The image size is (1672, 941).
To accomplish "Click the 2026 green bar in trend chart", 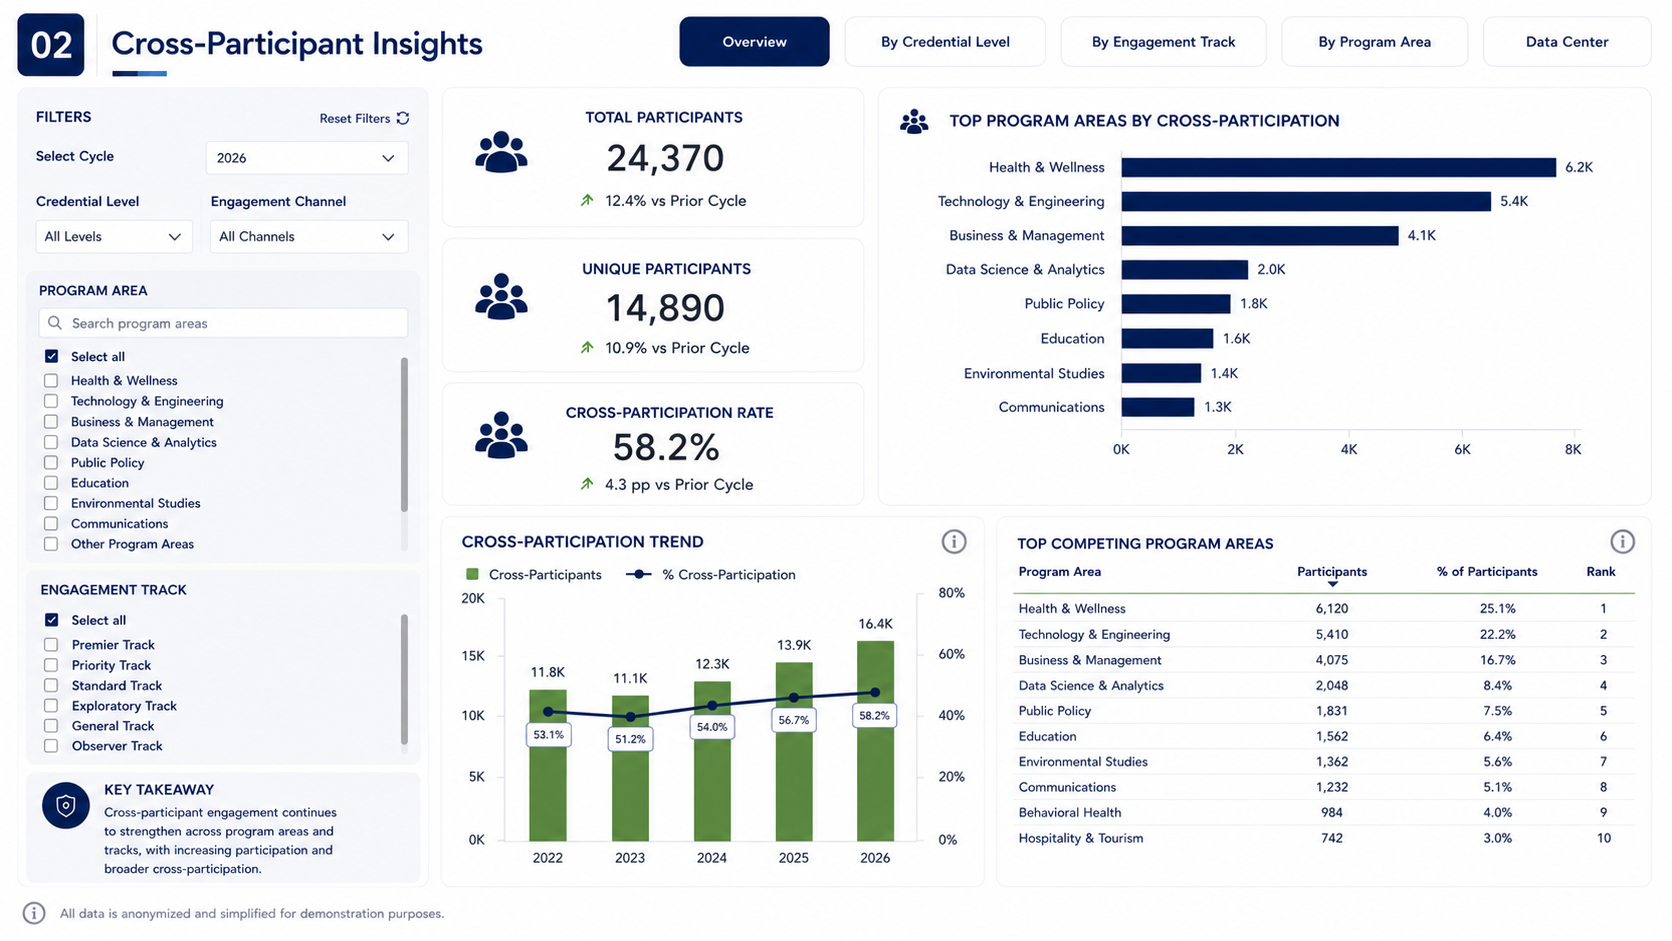I will 875,741.
